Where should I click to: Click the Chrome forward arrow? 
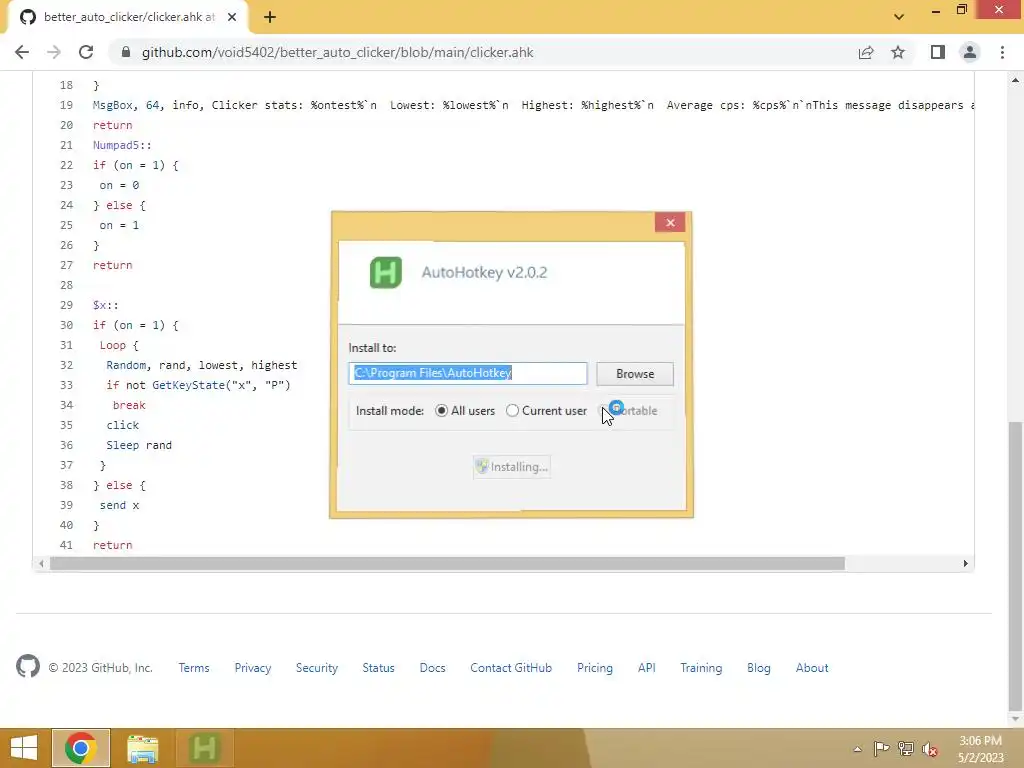(54, 52)
